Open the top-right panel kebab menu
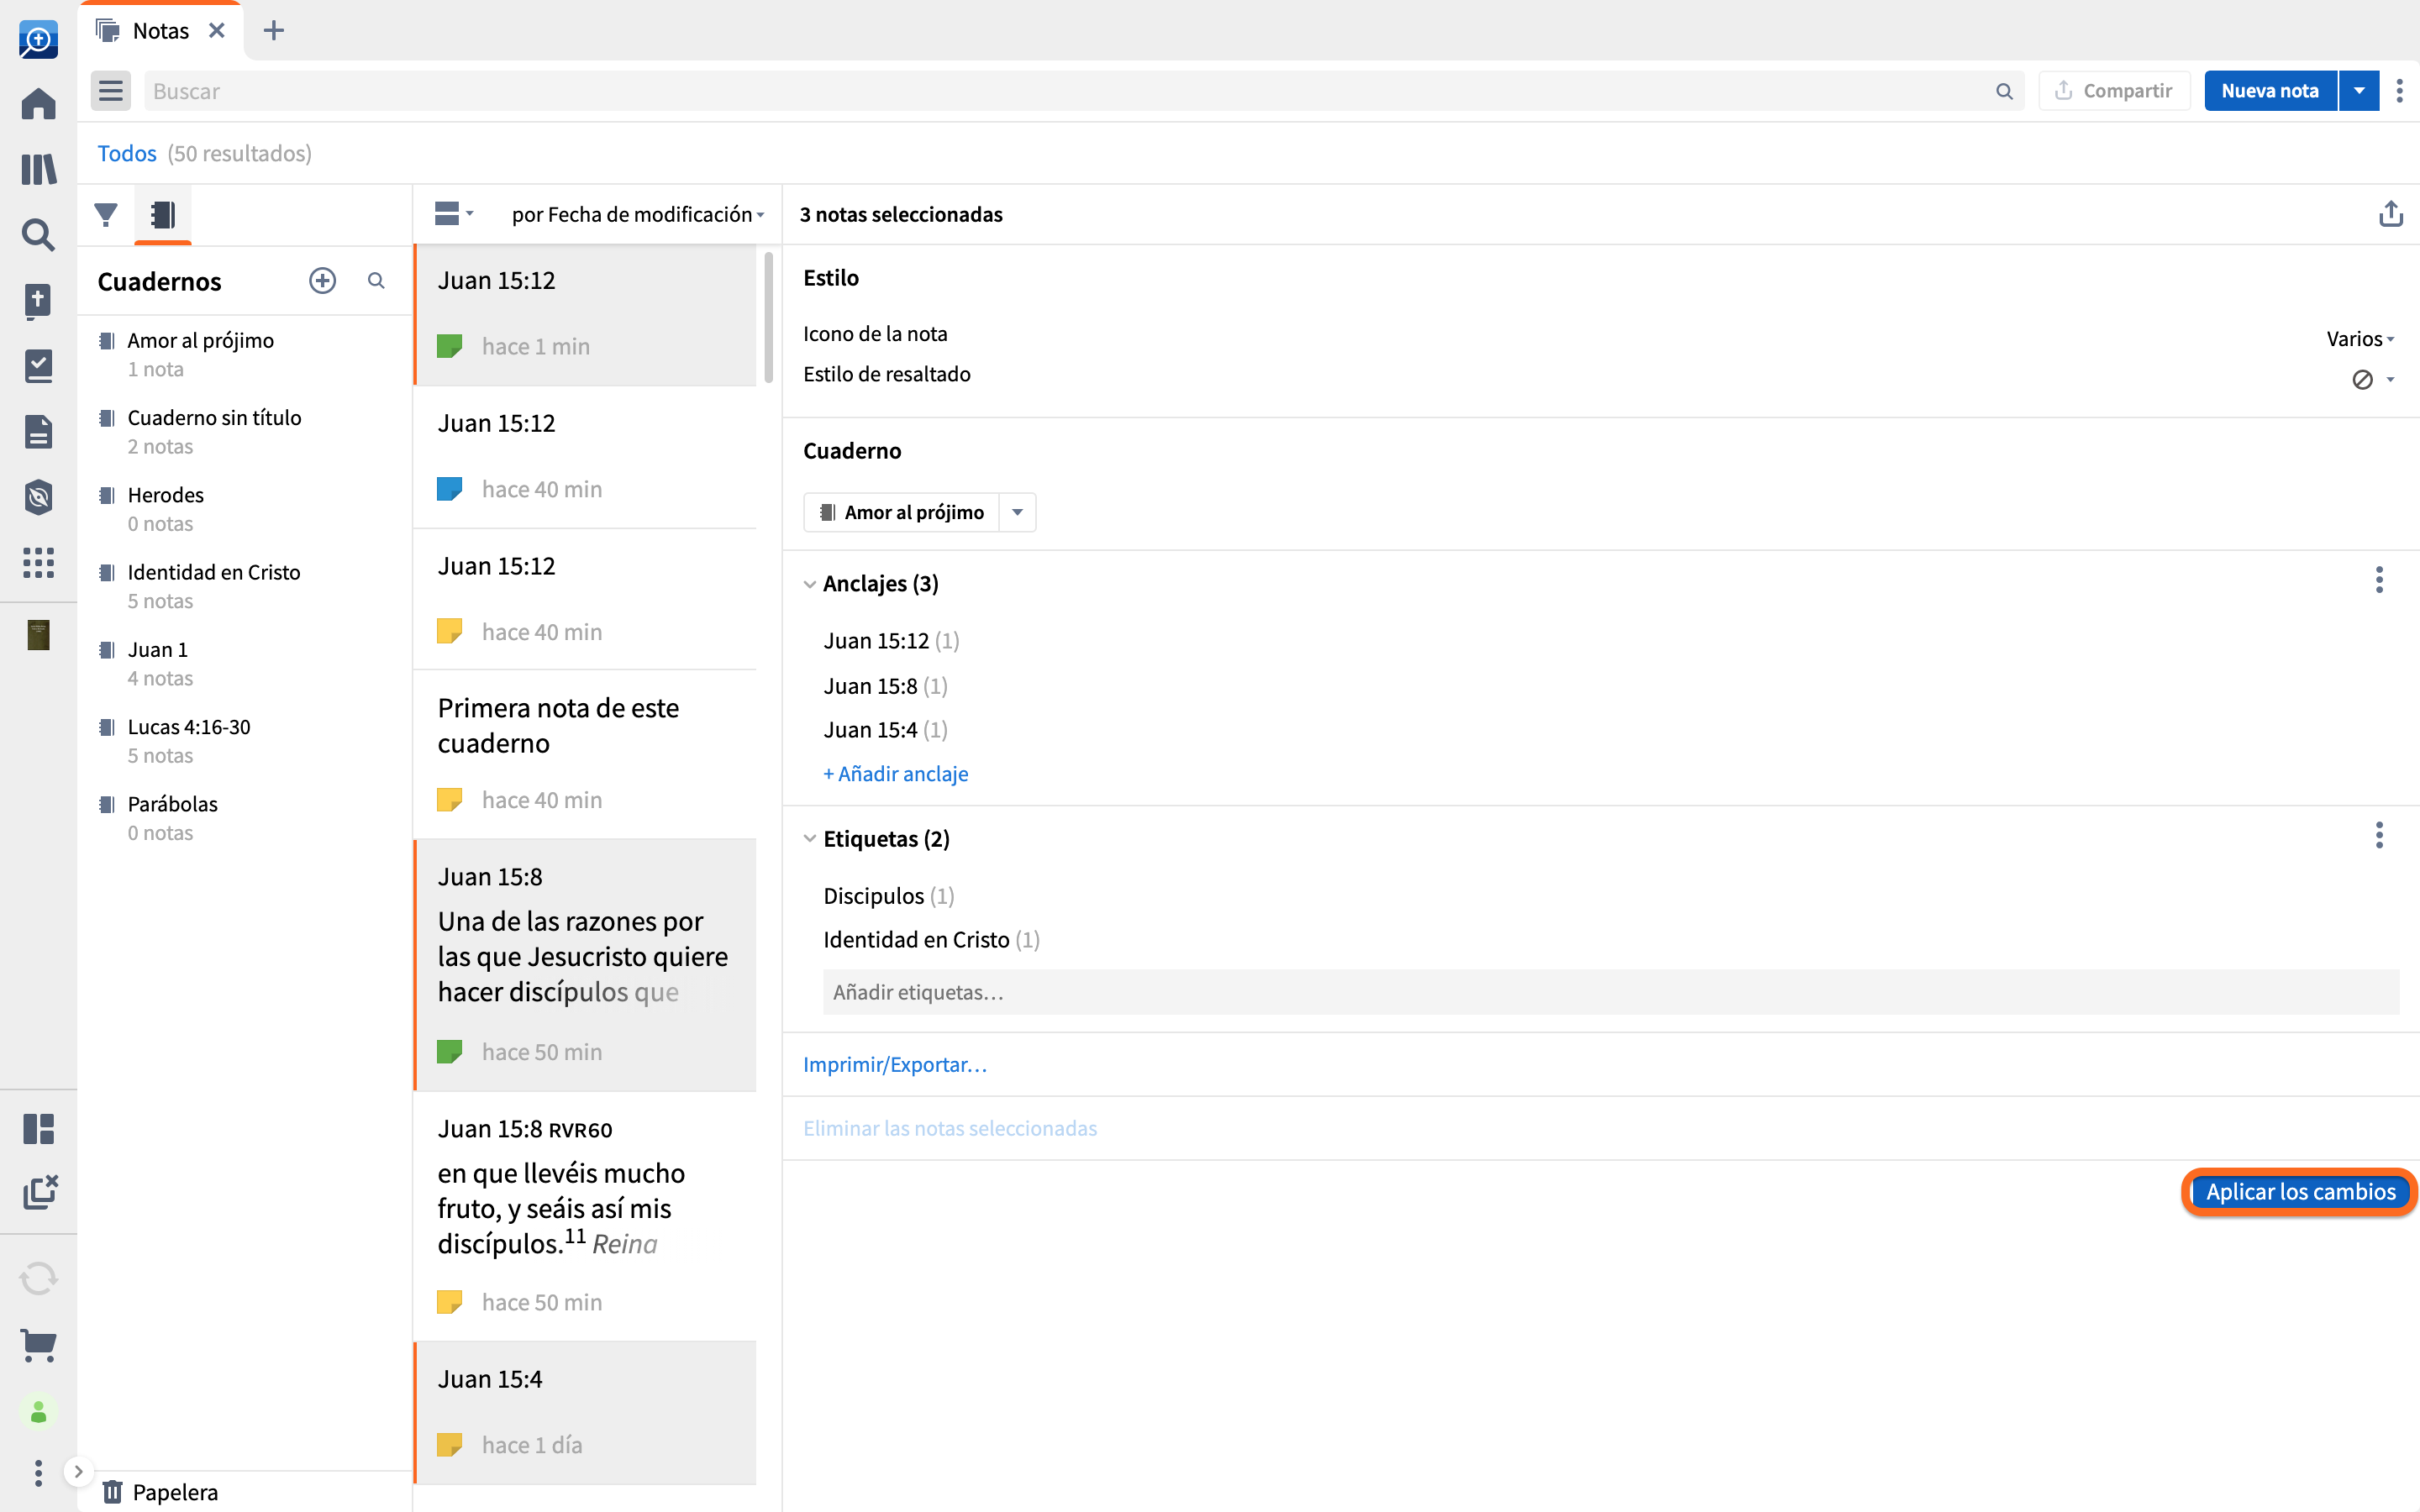This screenshot has height=1512, width=2420. click(2400, 91)
